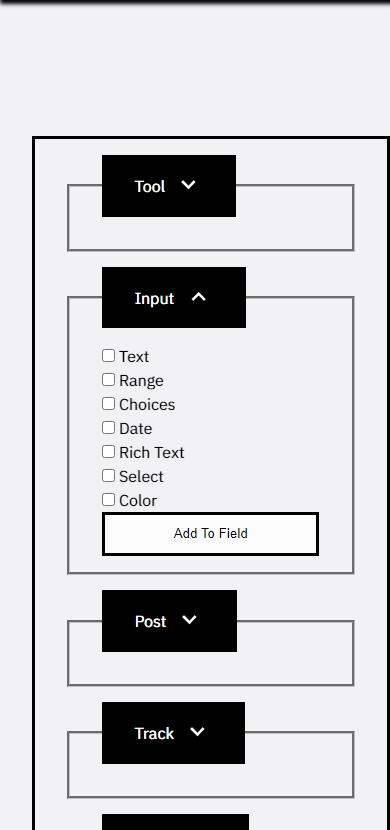The width and height of the screenshot is (390, 830).
Task: Click the Add To Field button
Action: 210,534
